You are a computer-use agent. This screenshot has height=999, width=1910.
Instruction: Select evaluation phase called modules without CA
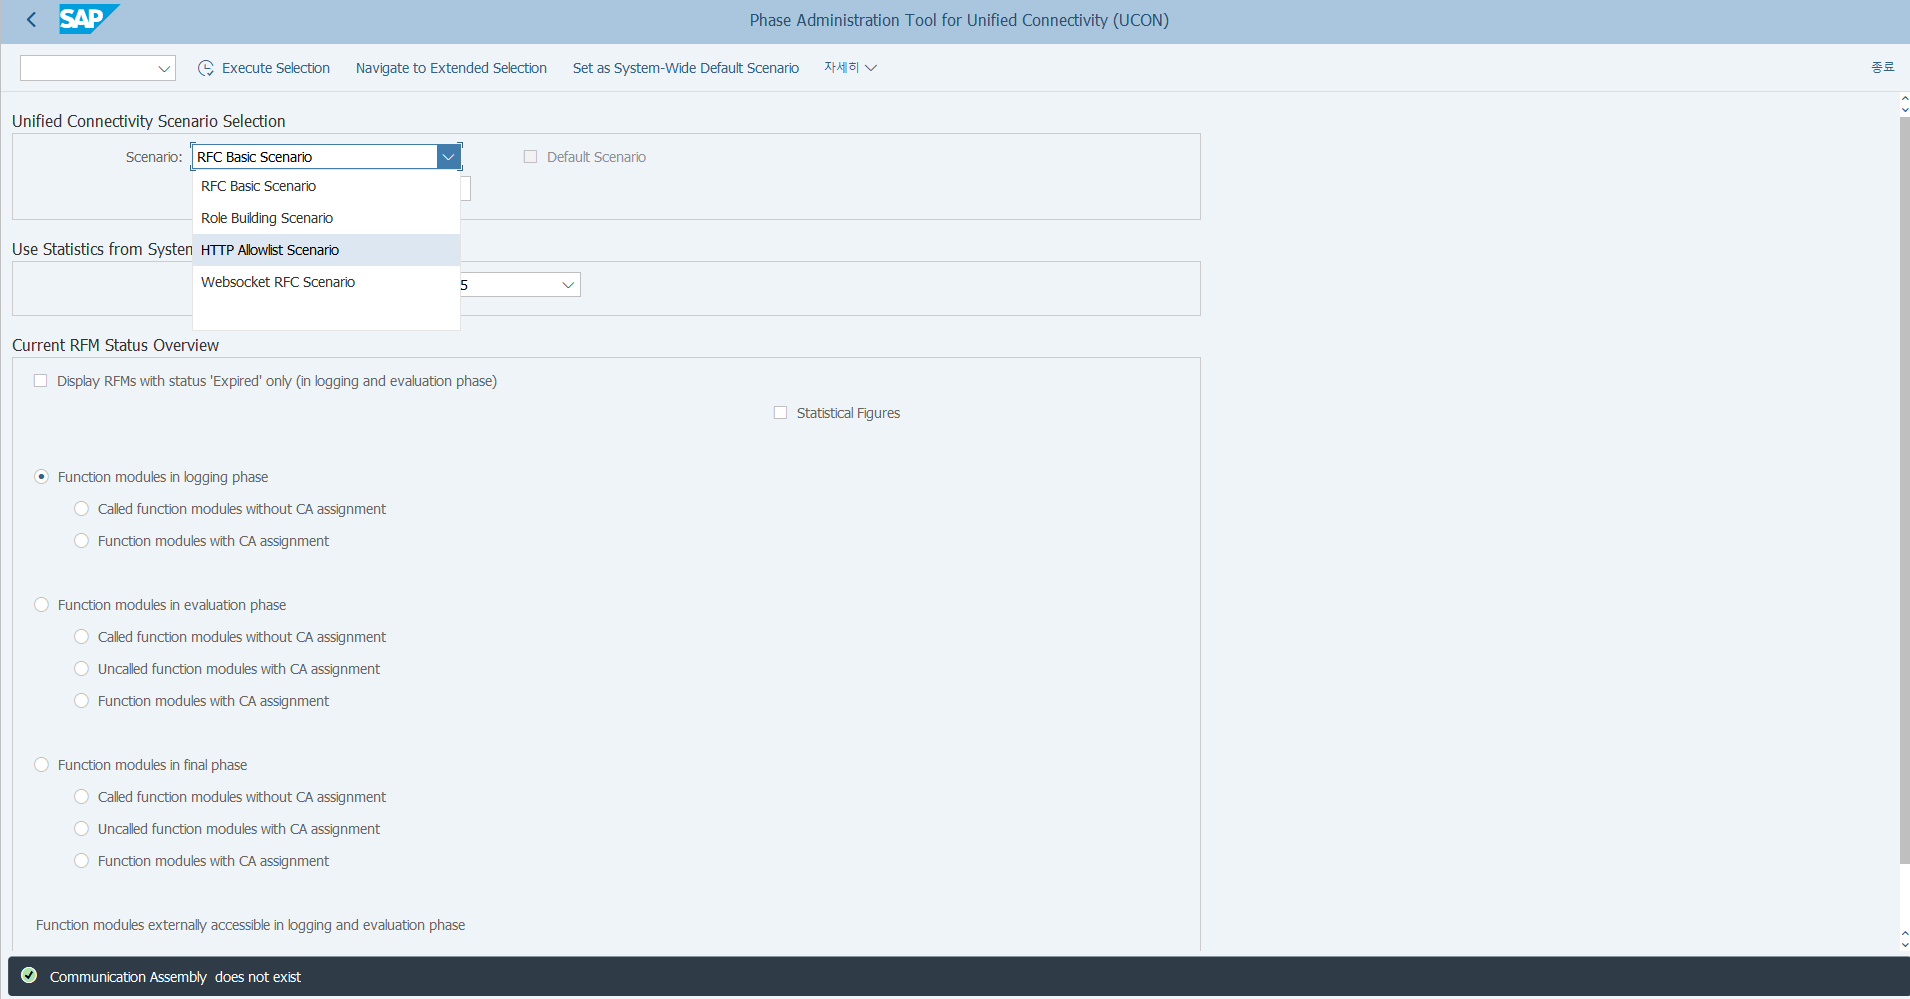[82, 637]
